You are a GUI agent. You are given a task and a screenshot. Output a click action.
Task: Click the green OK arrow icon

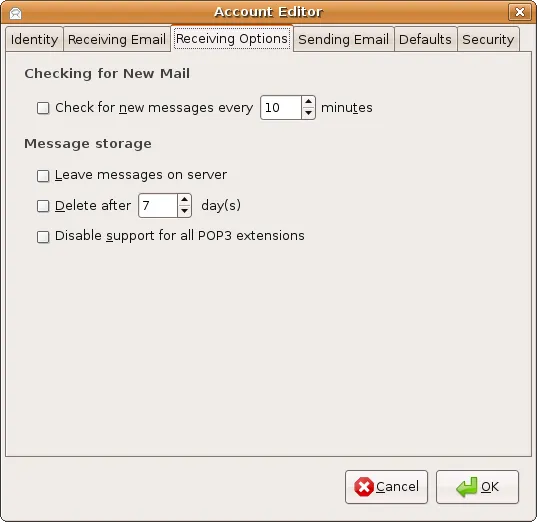click(x=466, y=487)
